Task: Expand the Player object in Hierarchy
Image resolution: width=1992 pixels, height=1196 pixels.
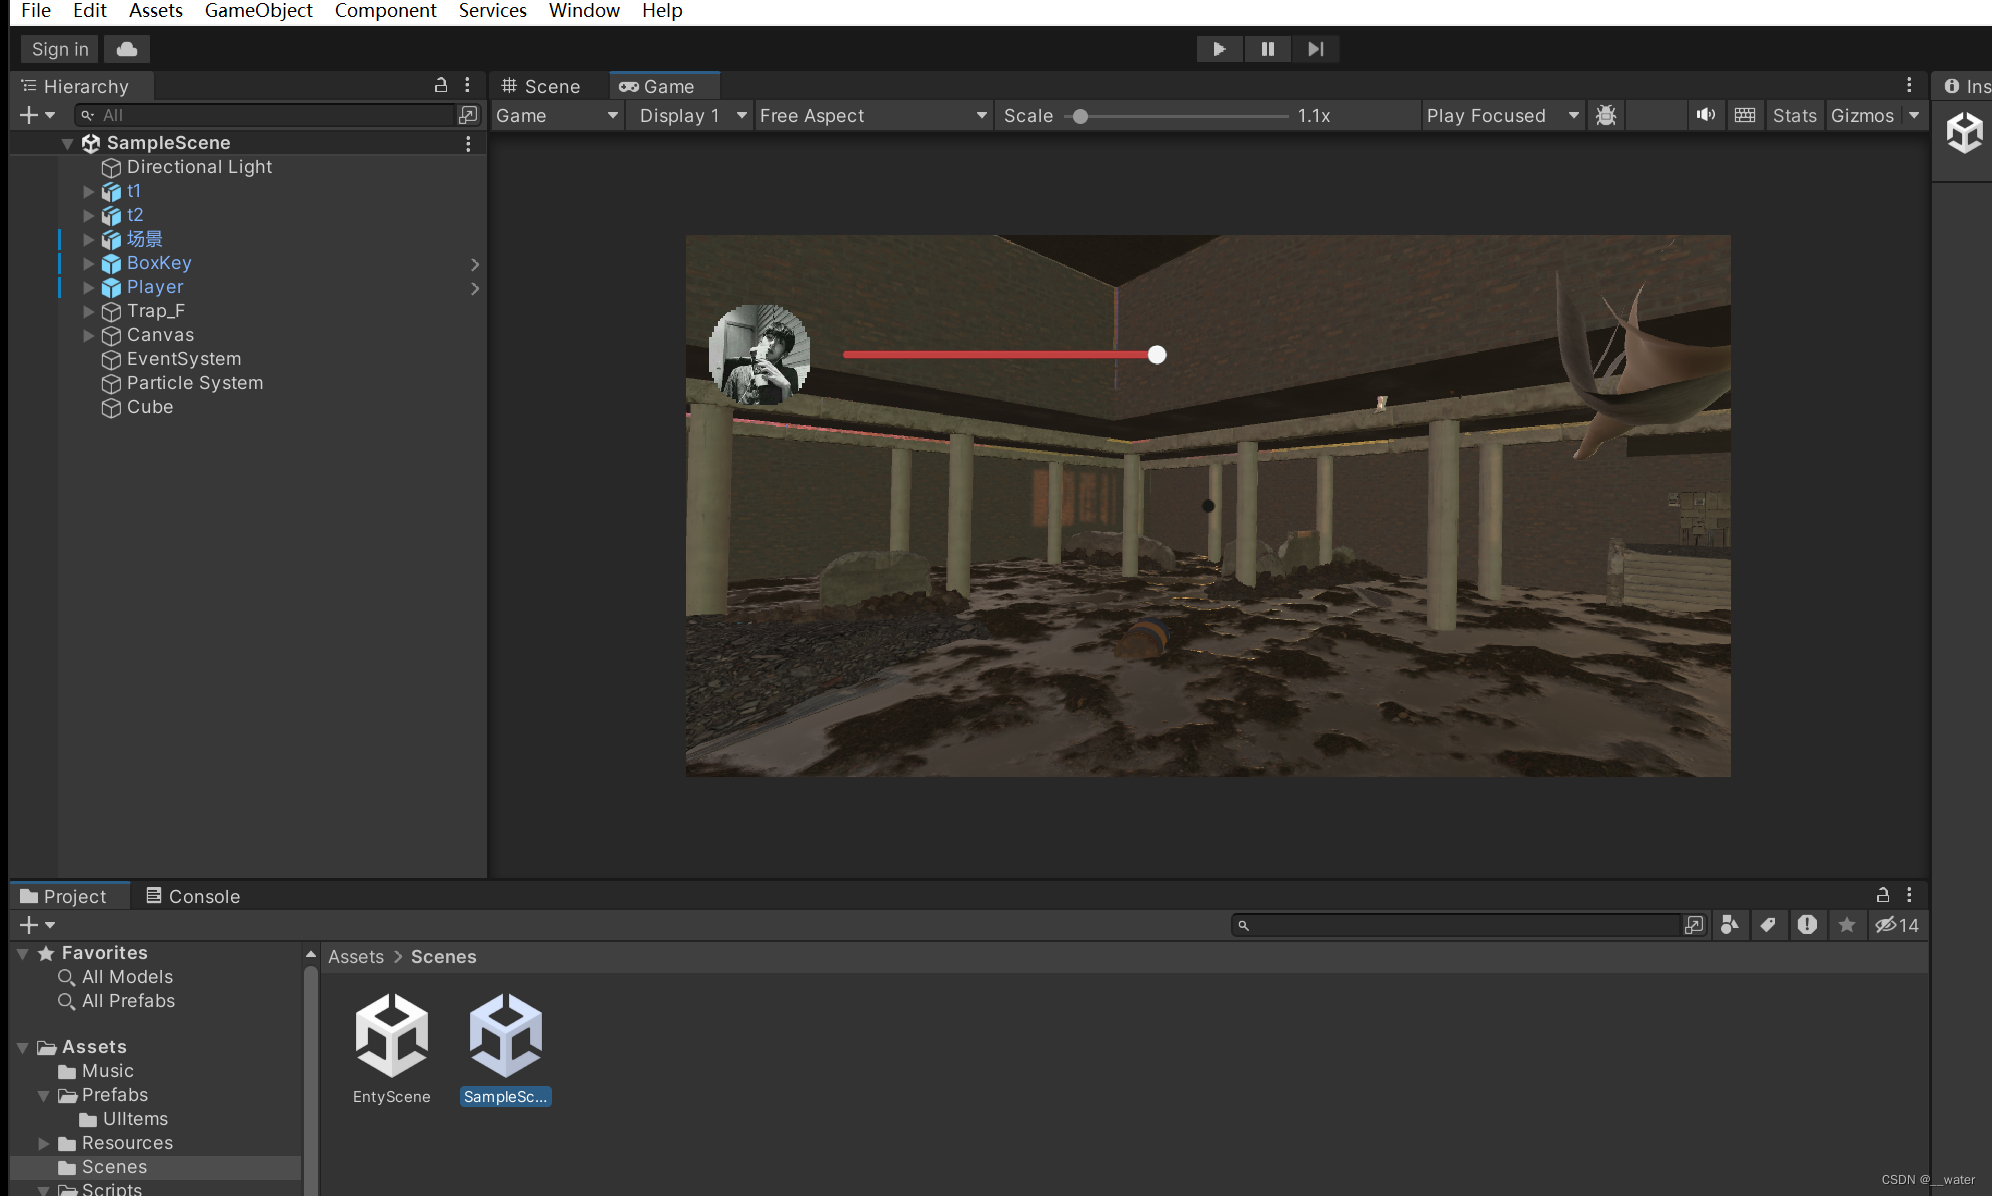Action: click(x=88, y=288)
